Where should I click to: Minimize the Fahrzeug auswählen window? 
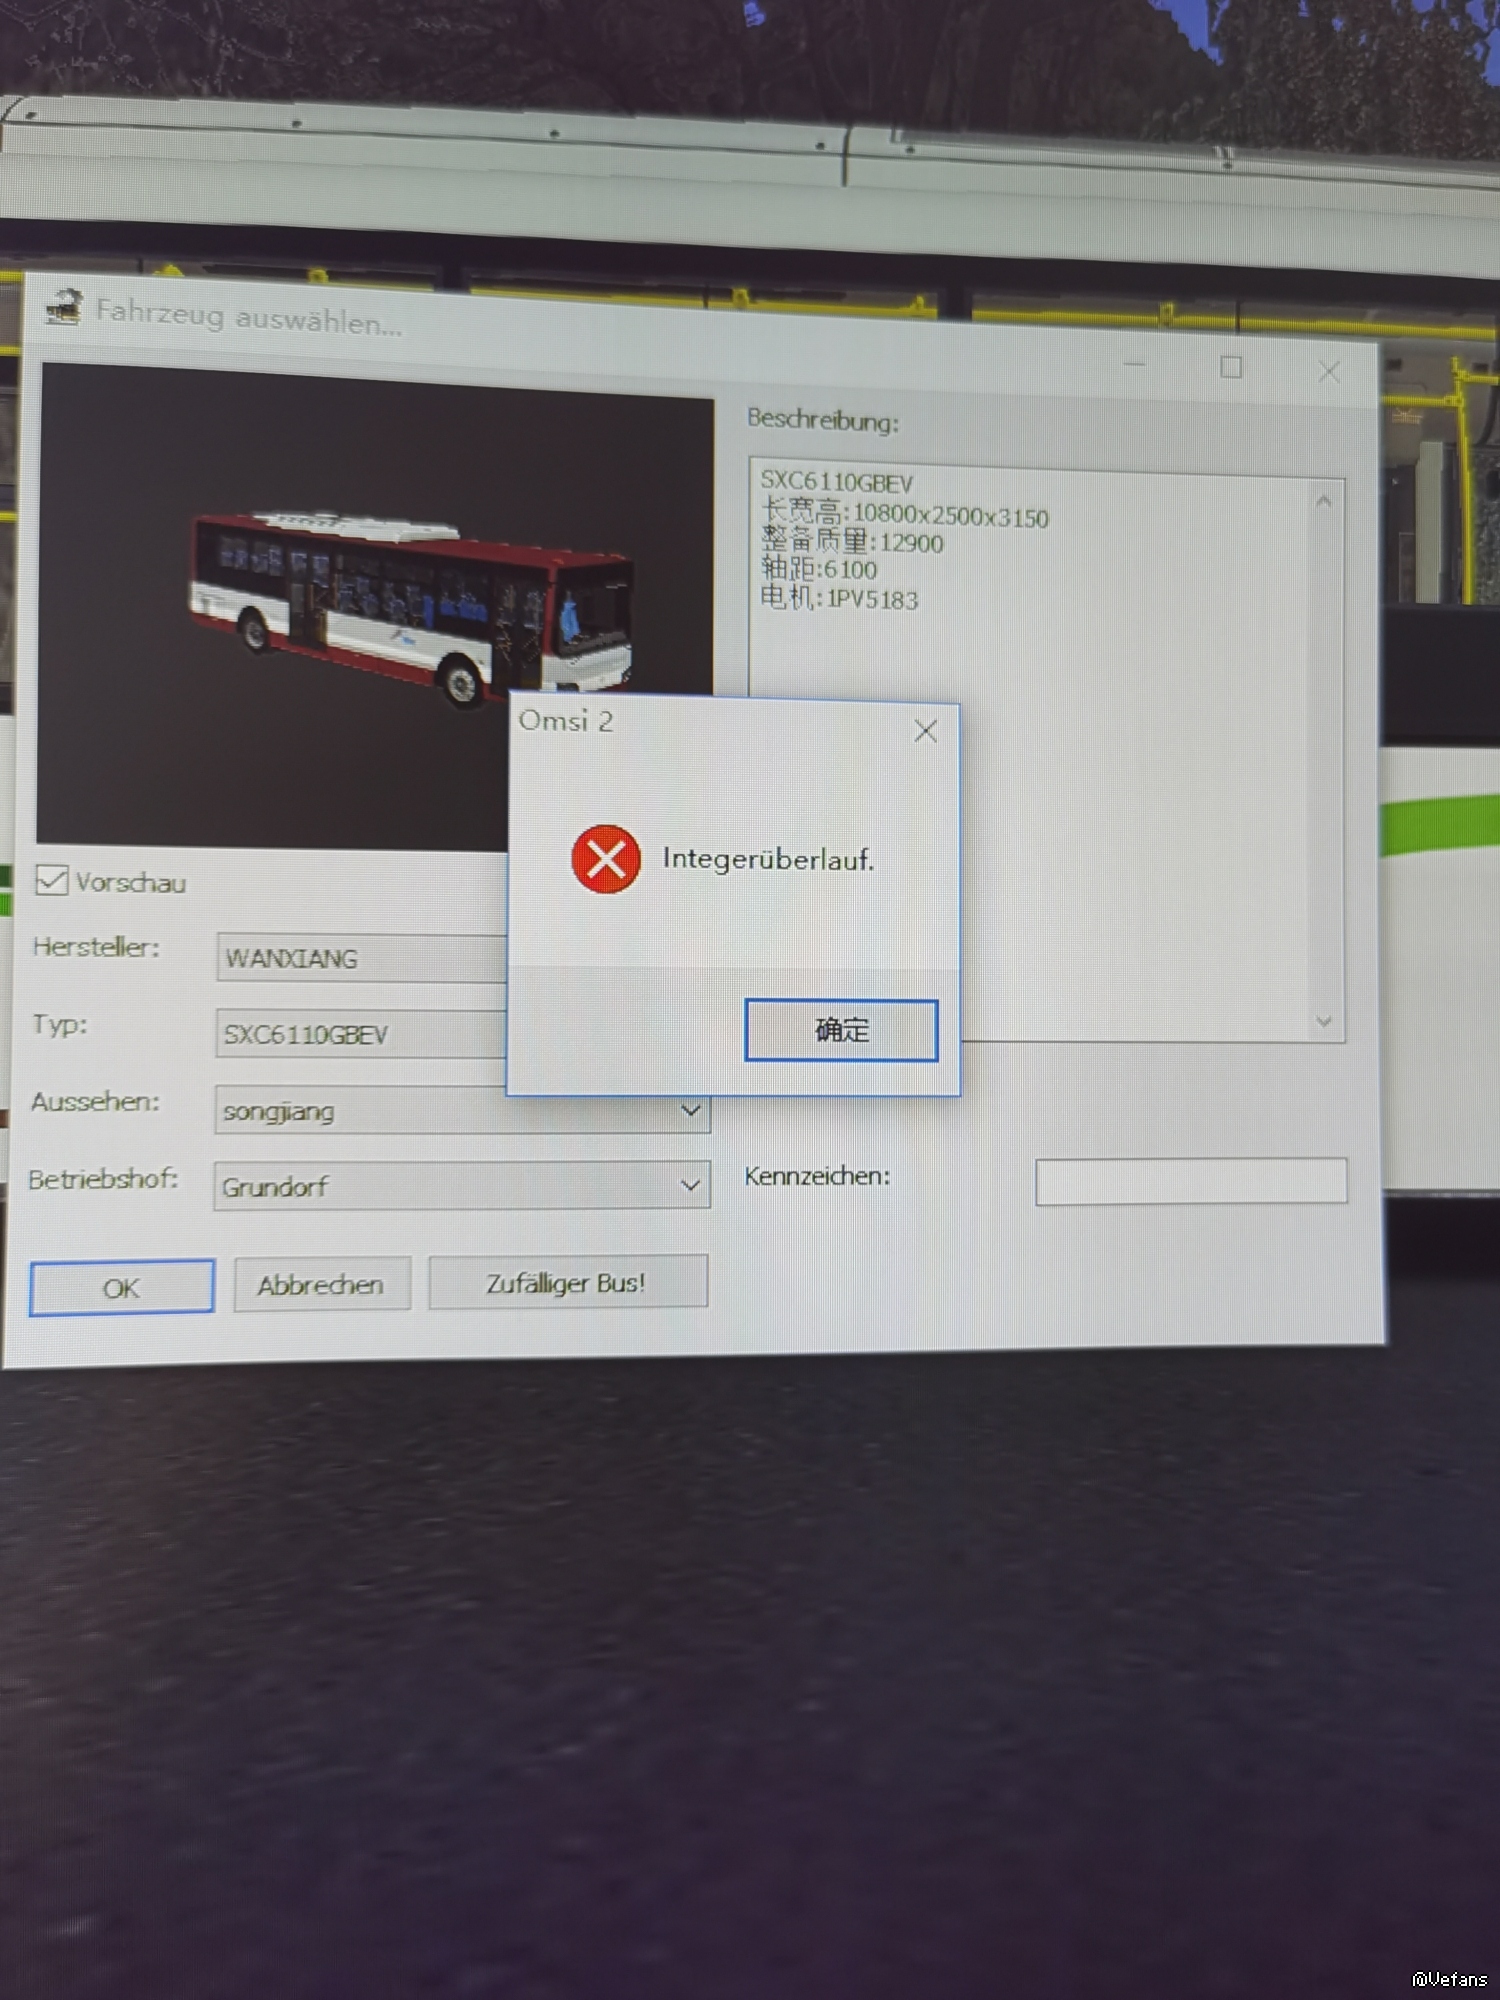click(1134, 364)
